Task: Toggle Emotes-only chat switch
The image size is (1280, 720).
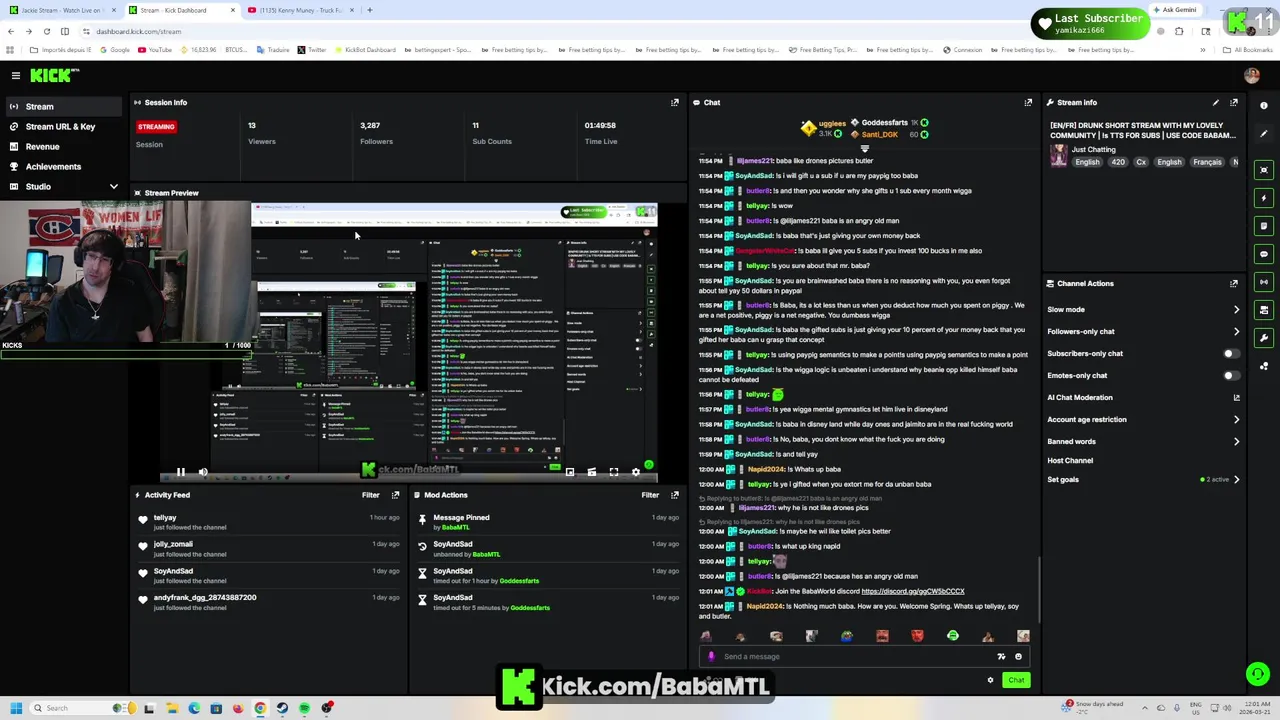Action: pos(1231,375)
